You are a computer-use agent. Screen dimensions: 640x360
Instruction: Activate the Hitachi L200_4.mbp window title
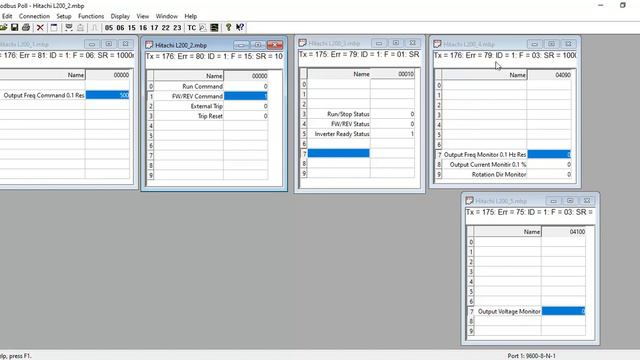pos(469,44)
